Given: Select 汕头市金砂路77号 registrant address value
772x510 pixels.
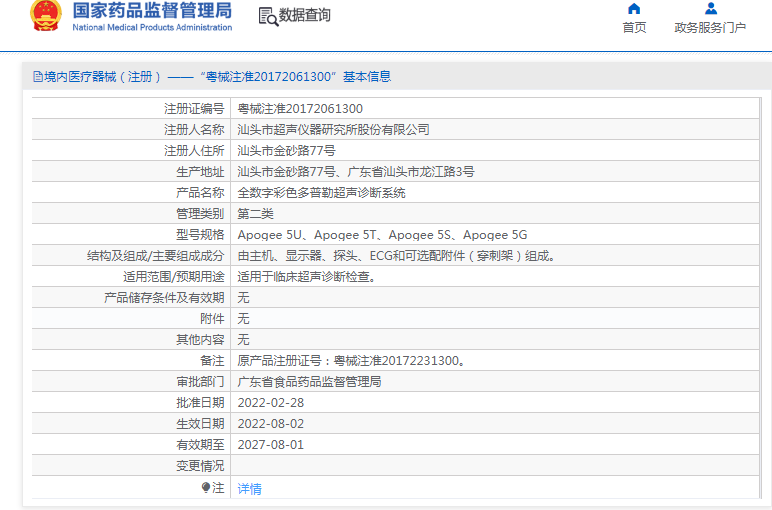Looking at the screenshot, I should 286,151.
